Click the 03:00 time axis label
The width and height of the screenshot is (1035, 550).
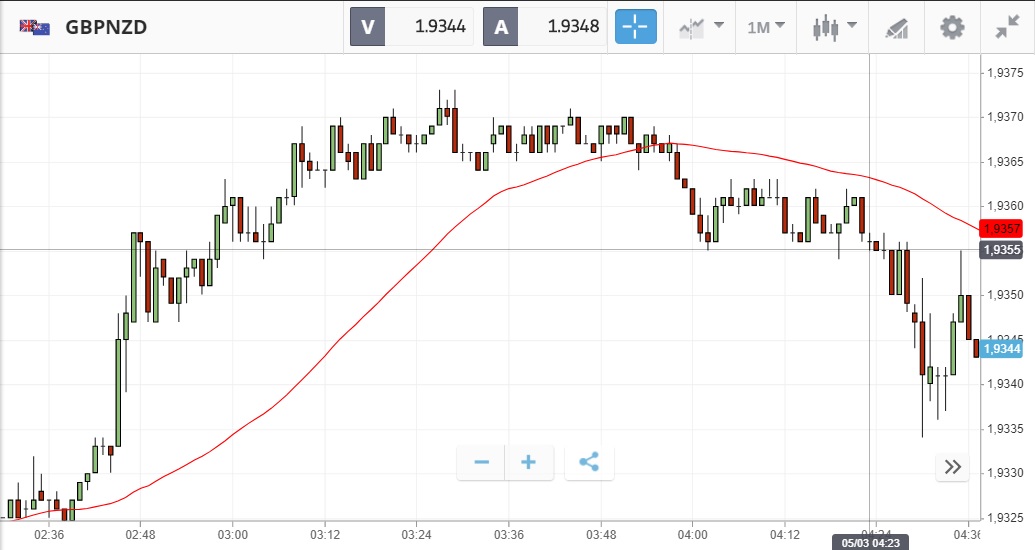[232, 535]
